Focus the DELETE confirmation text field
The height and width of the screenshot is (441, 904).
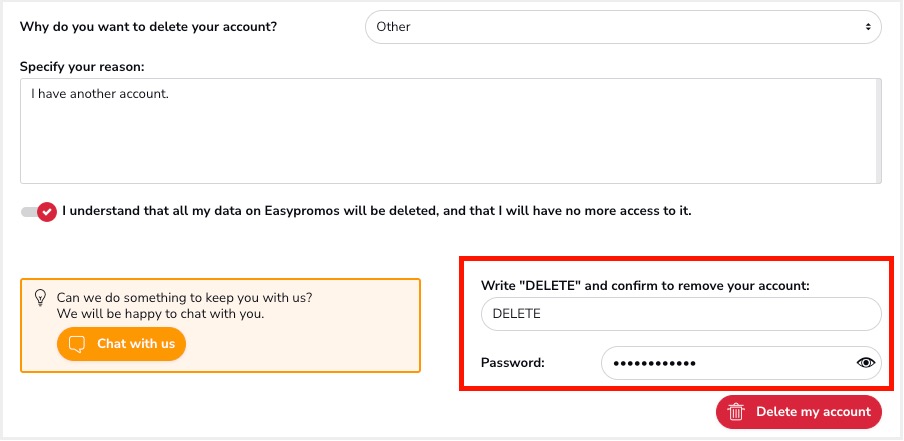point(681,314)
